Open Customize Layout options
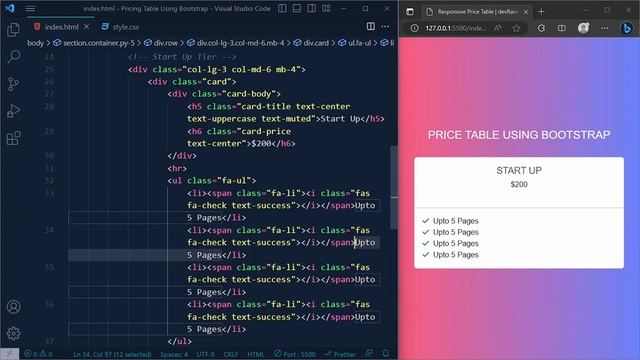This screenshot has width=640, height=360. coord(327,8)
